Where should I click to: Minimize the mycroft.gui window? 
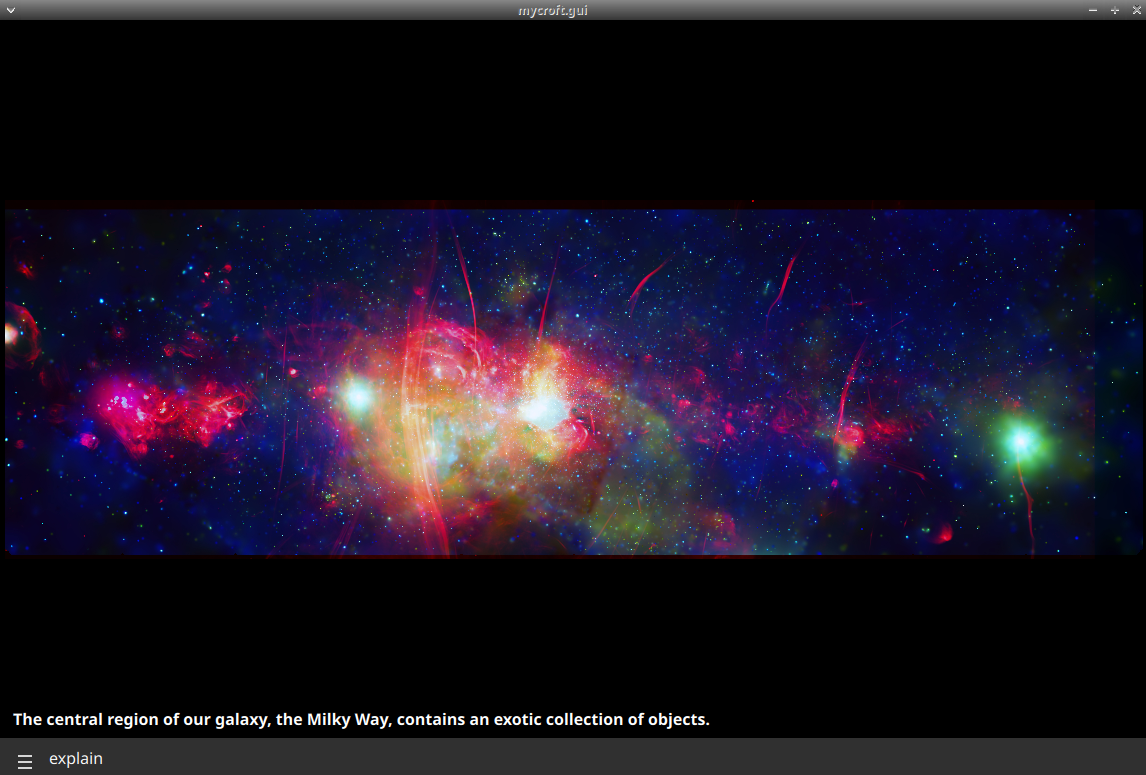(x=1093, y=10)
